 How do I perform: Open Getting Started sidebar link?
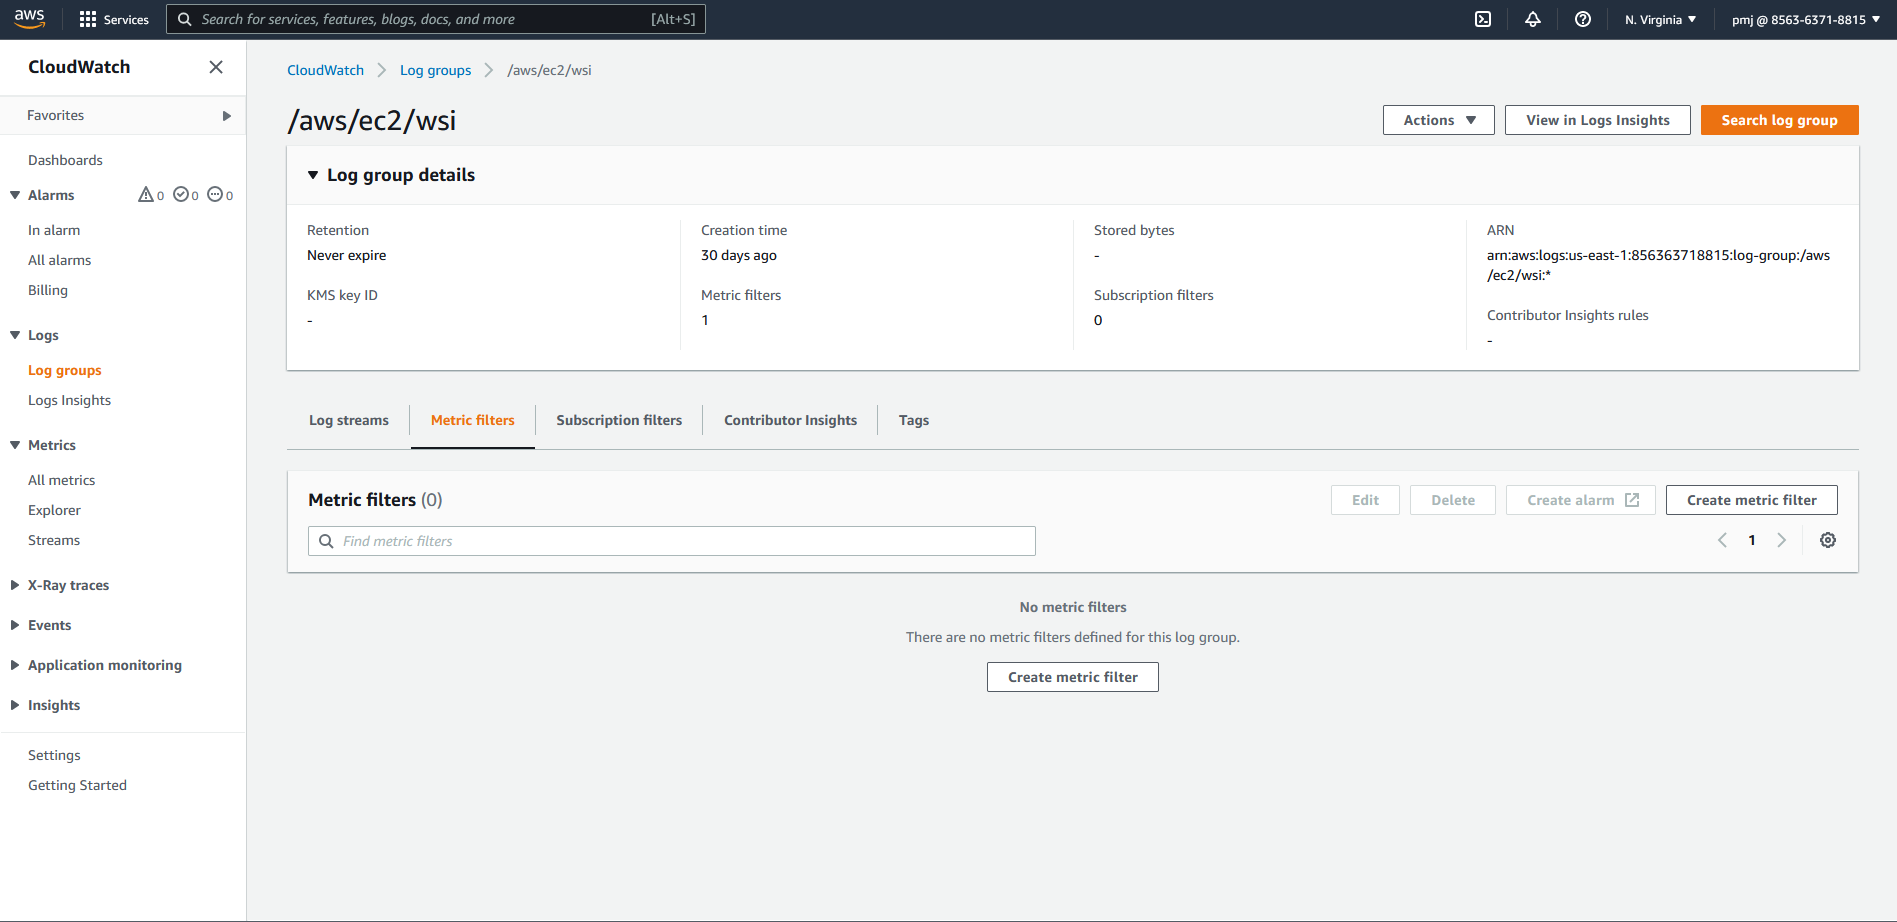pyautogui.click(x=78, y=785)
